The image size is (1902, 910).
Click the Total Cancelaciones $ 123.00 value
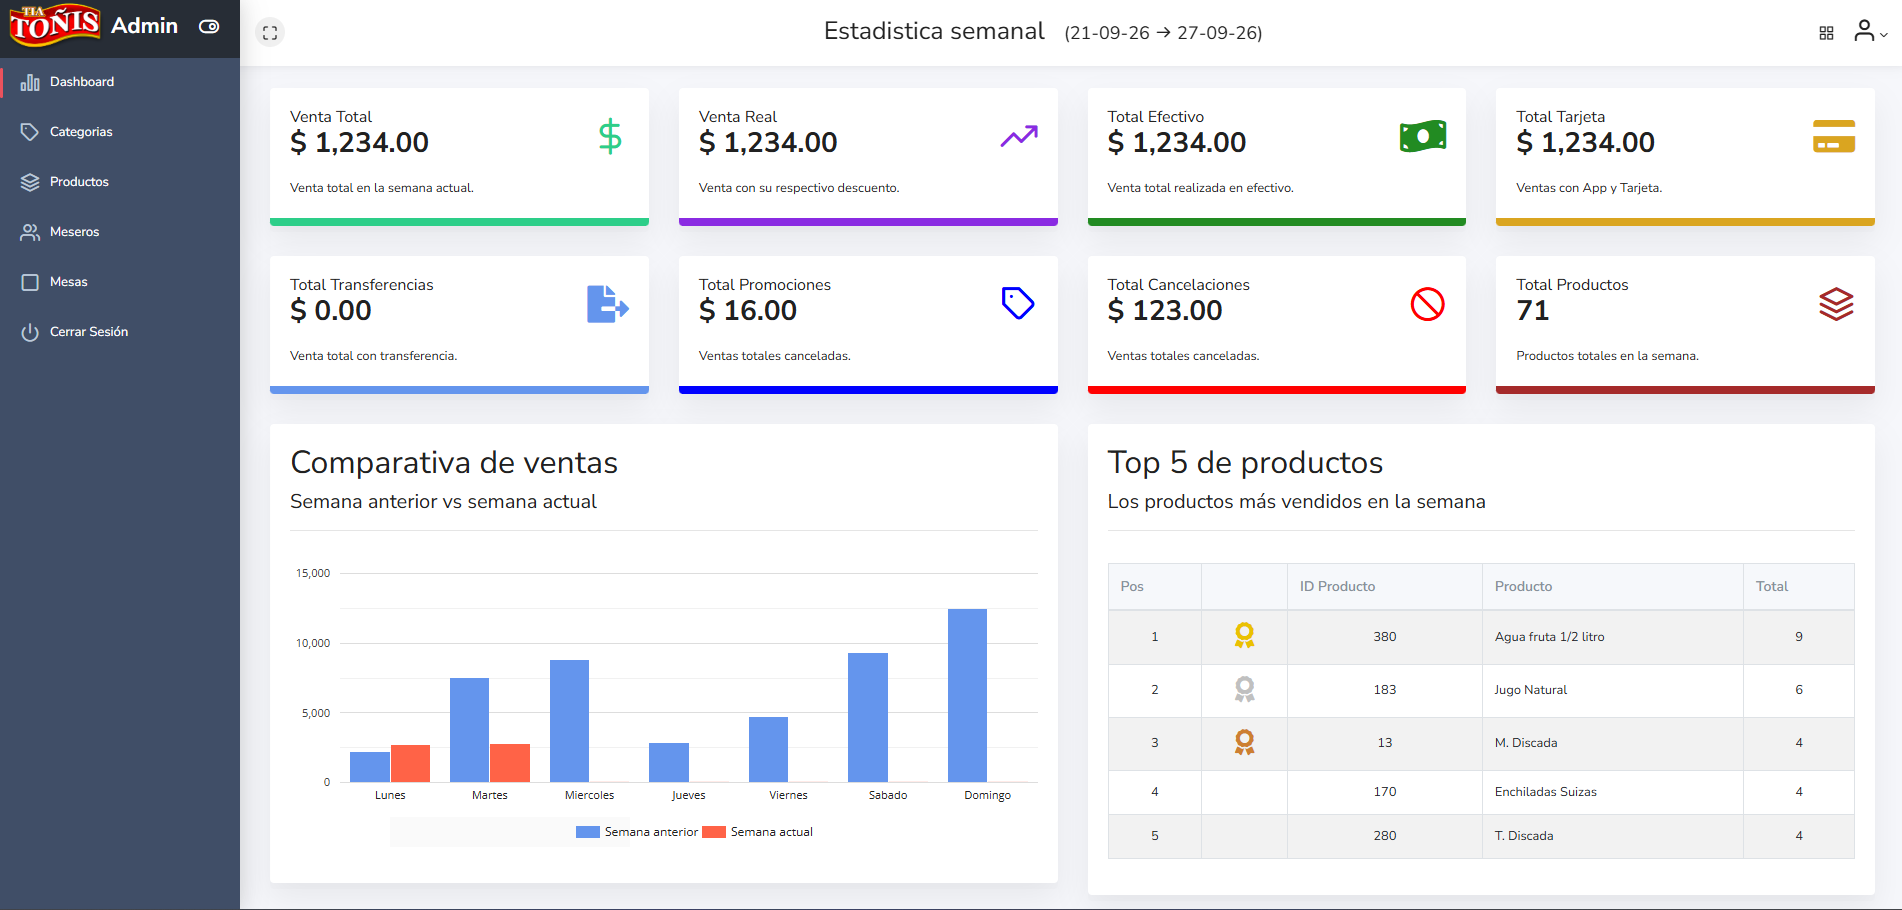pos(1164,311)
